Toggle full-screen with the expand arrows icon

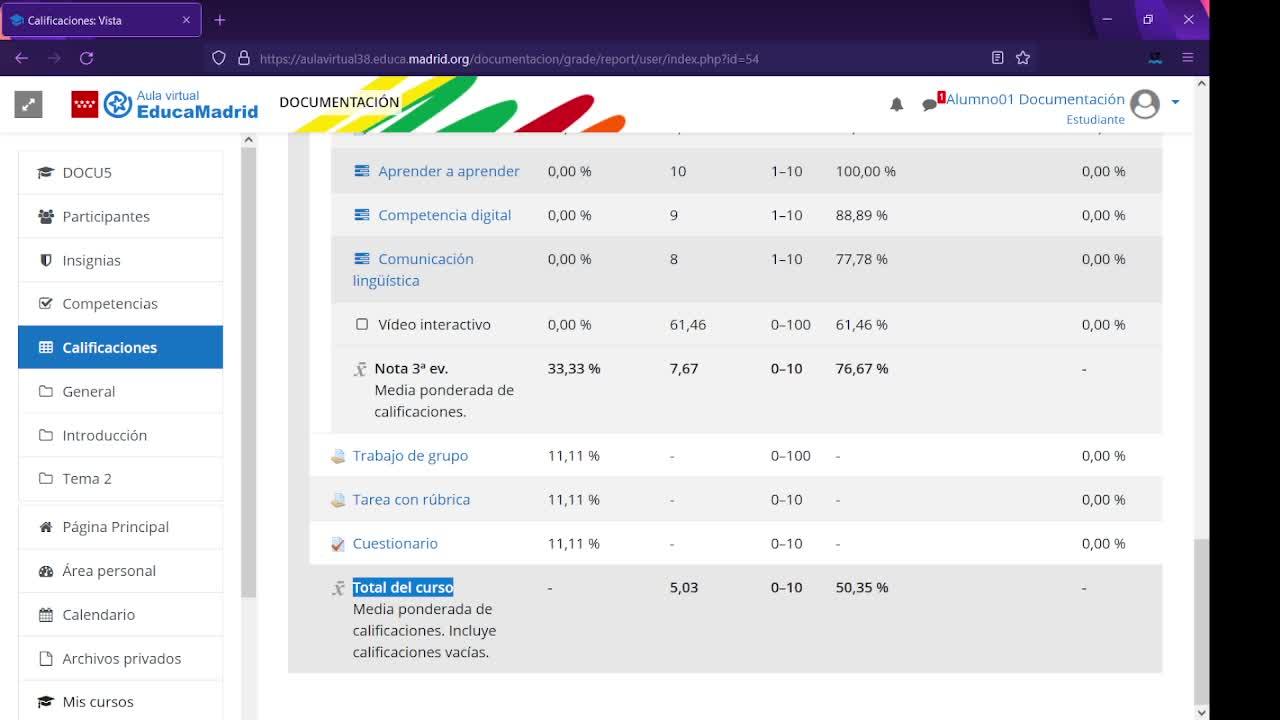click(28, 104)
